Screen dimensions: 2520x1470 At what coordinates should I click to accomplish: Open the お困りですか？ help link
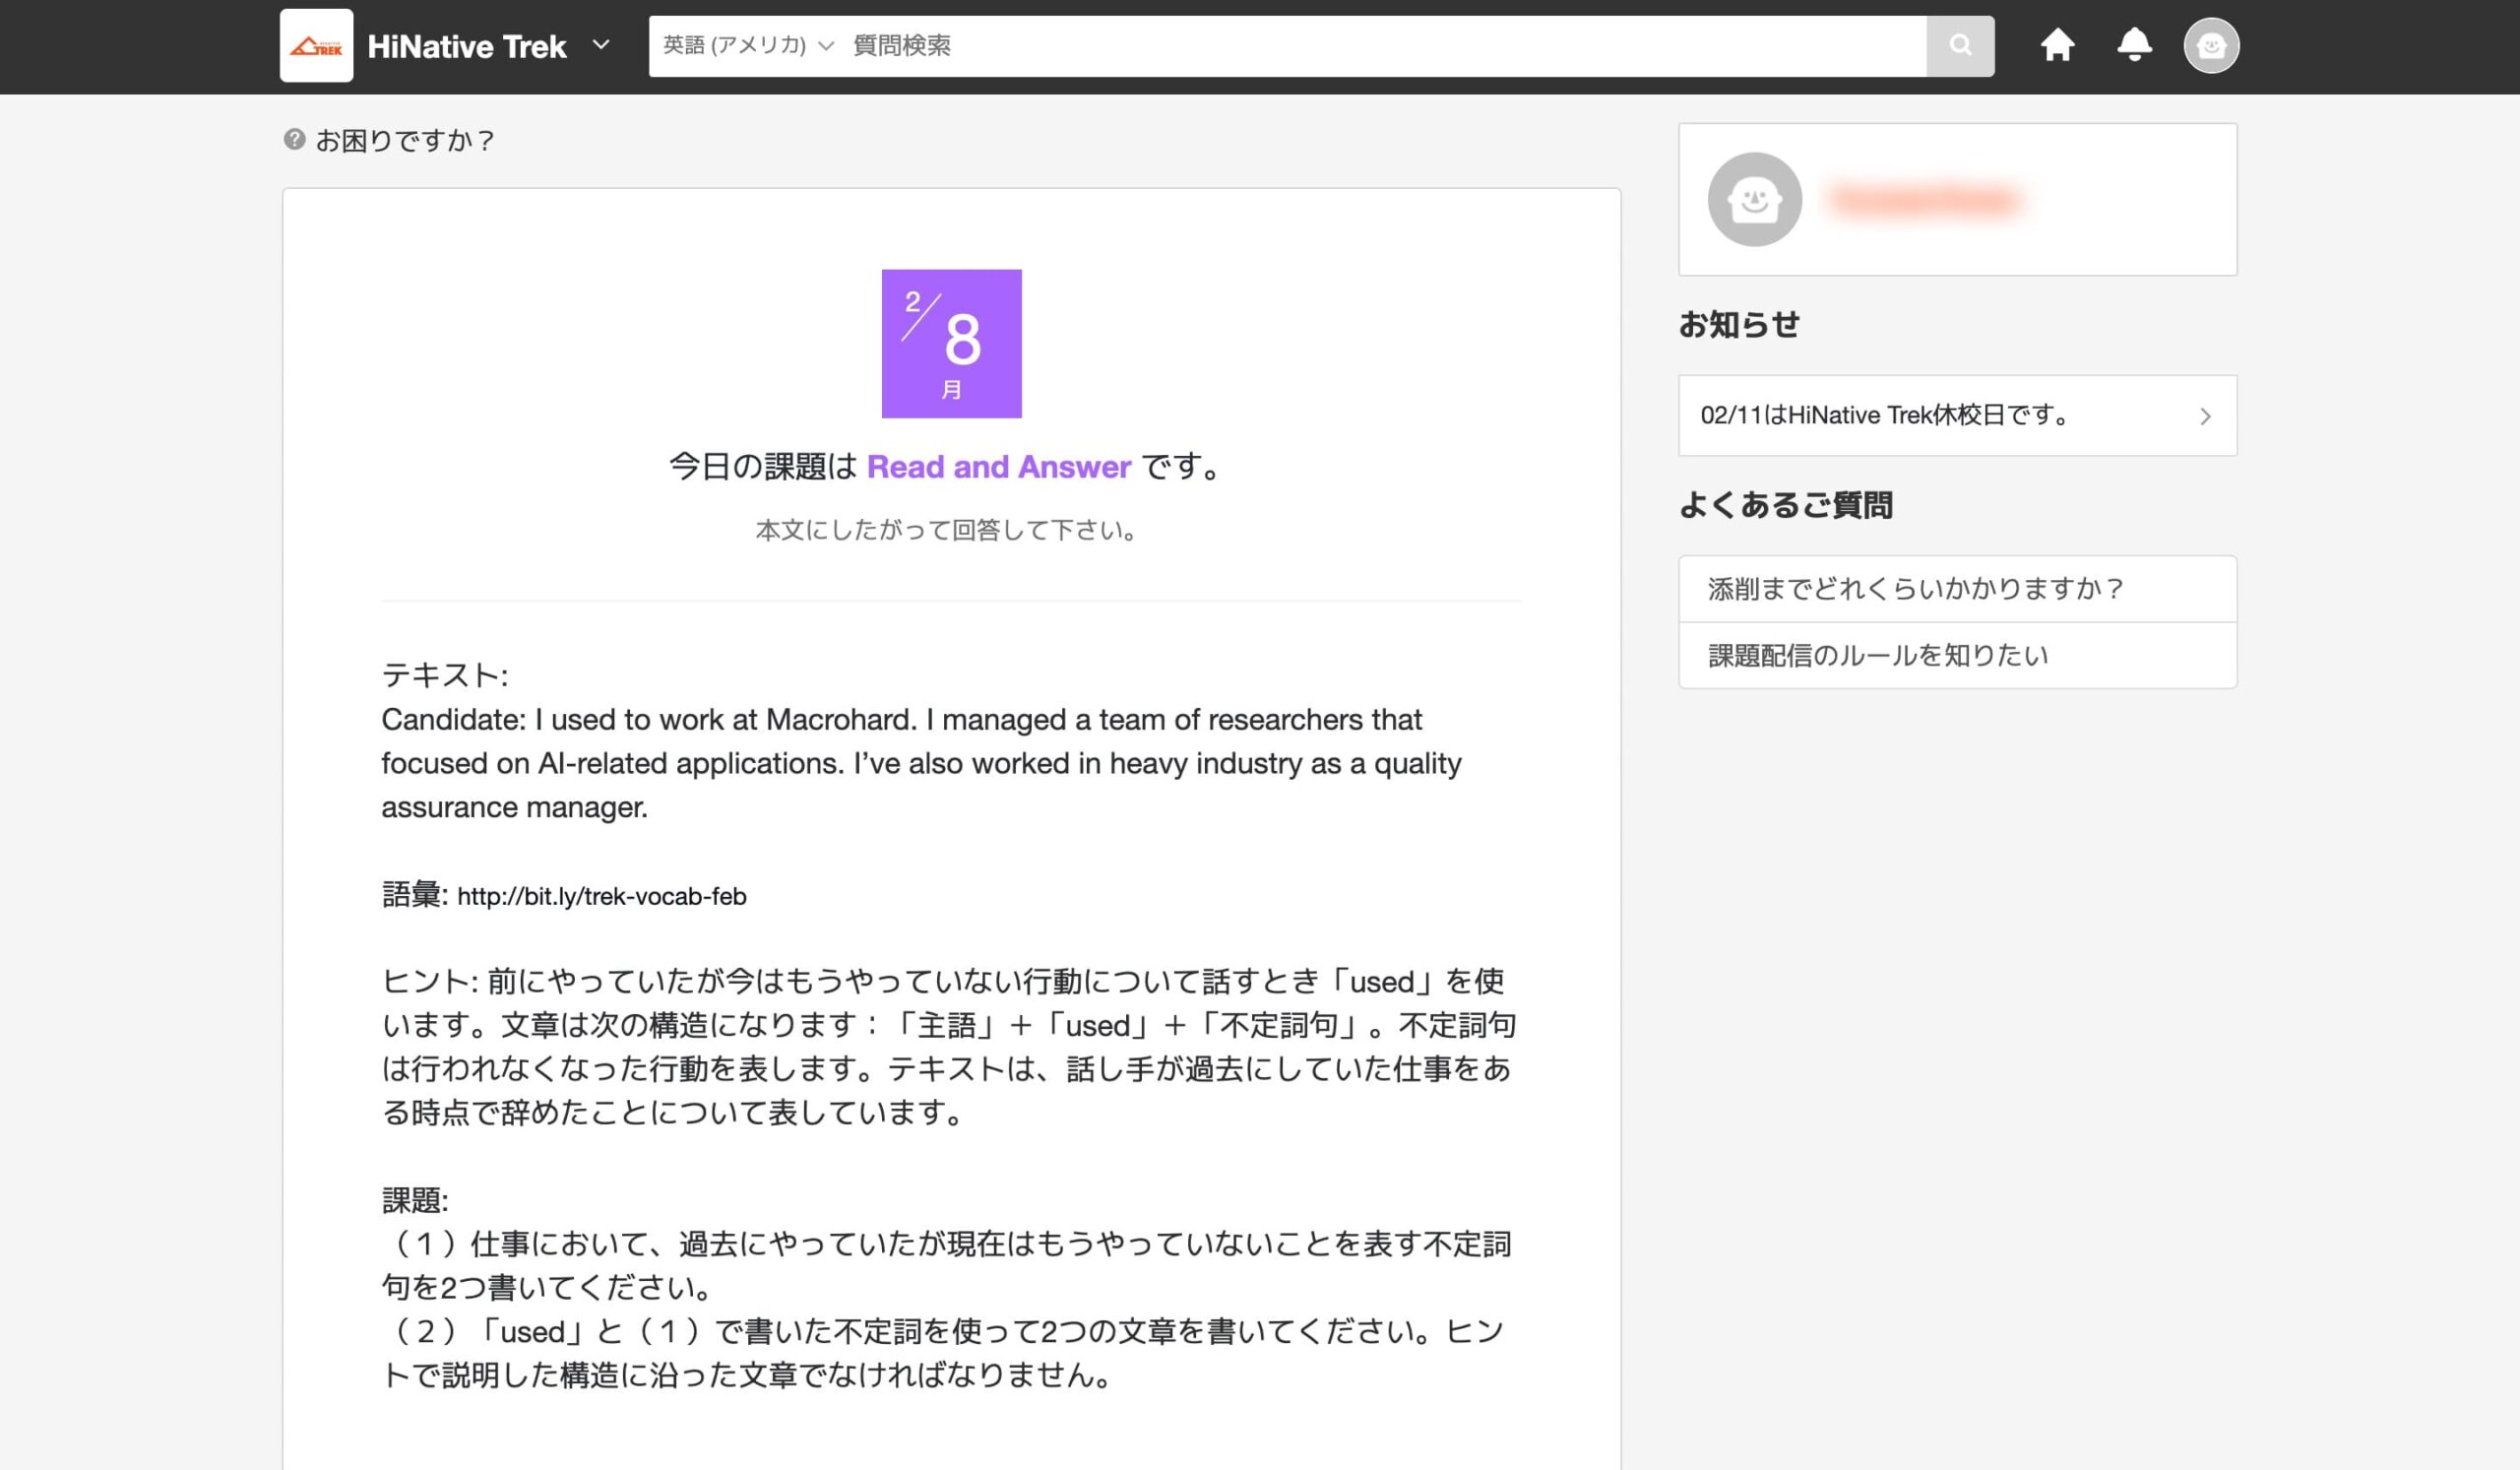[x=405, y=141]
